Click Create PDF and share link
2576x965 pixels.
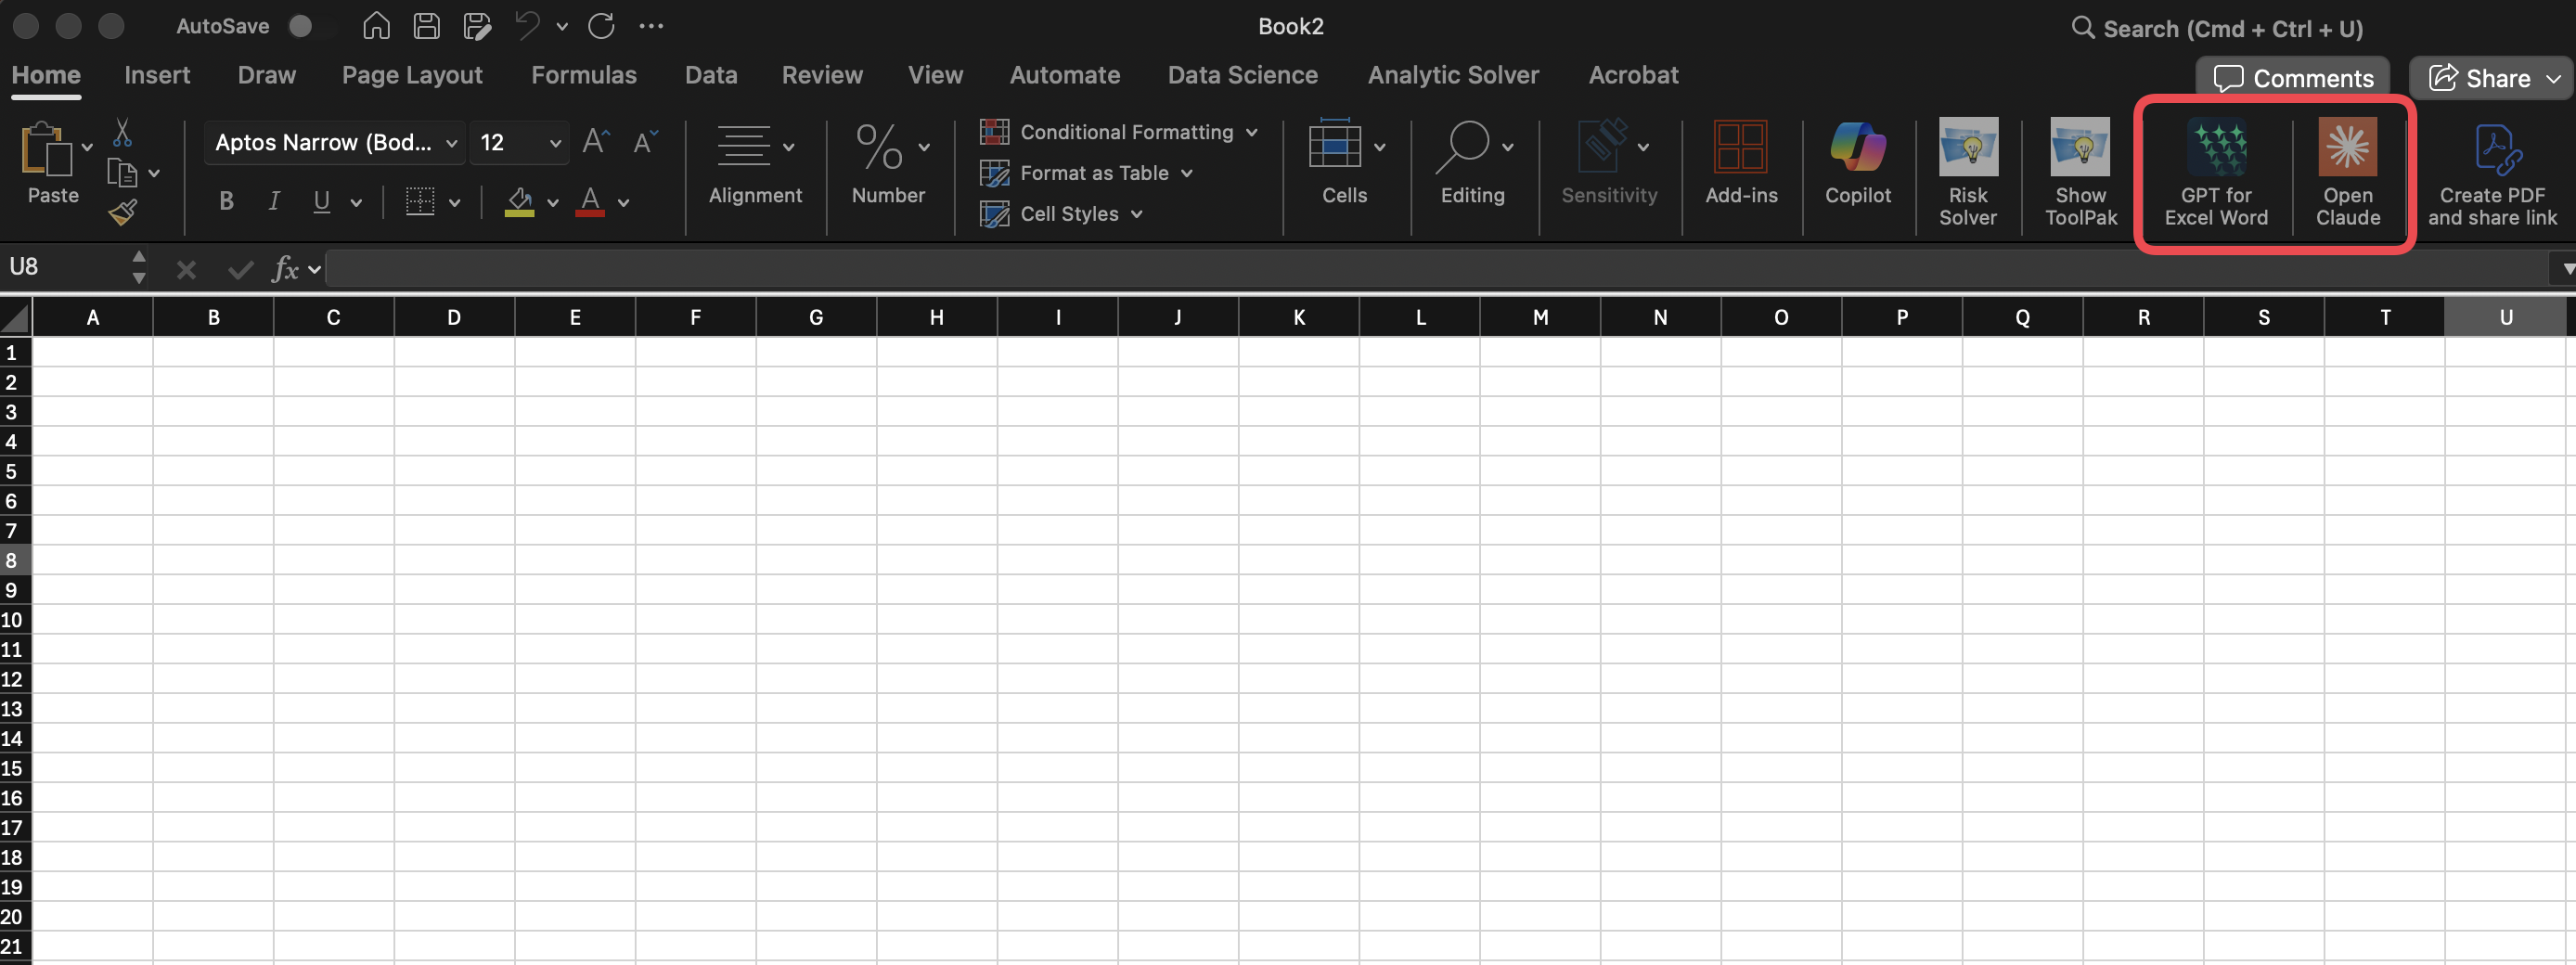(x=2491, y=172)
